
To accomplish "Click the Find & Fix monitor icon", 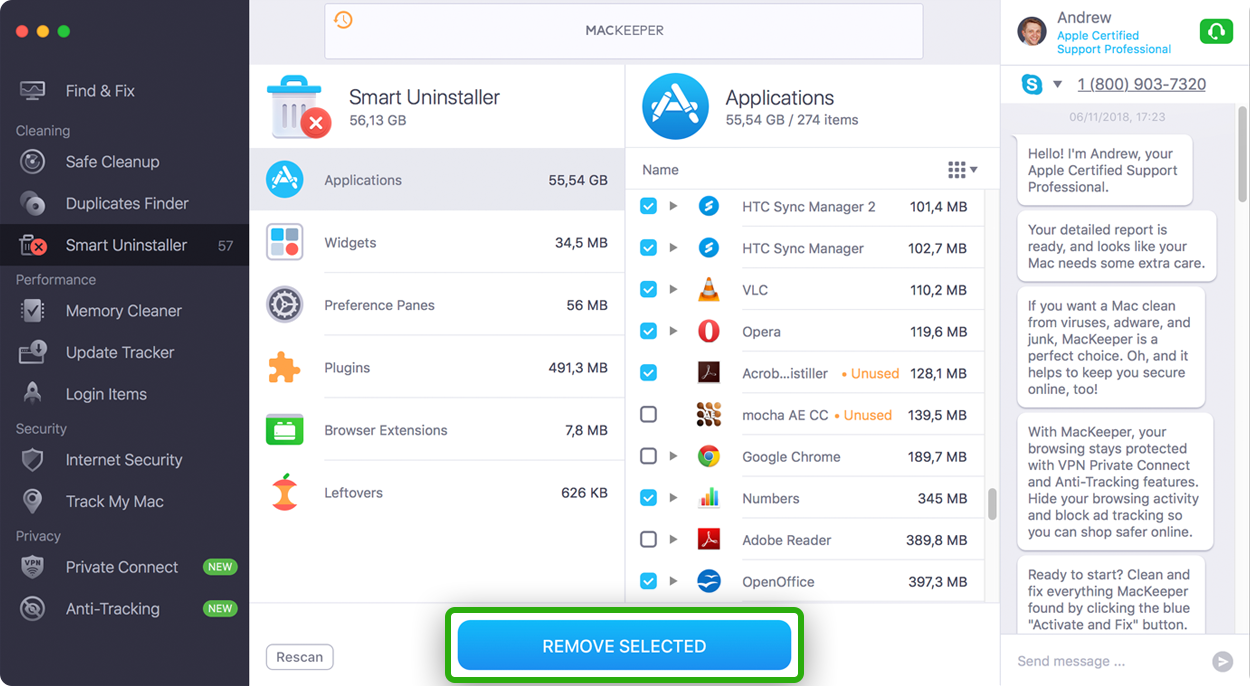I will click(x=33, y=91).
